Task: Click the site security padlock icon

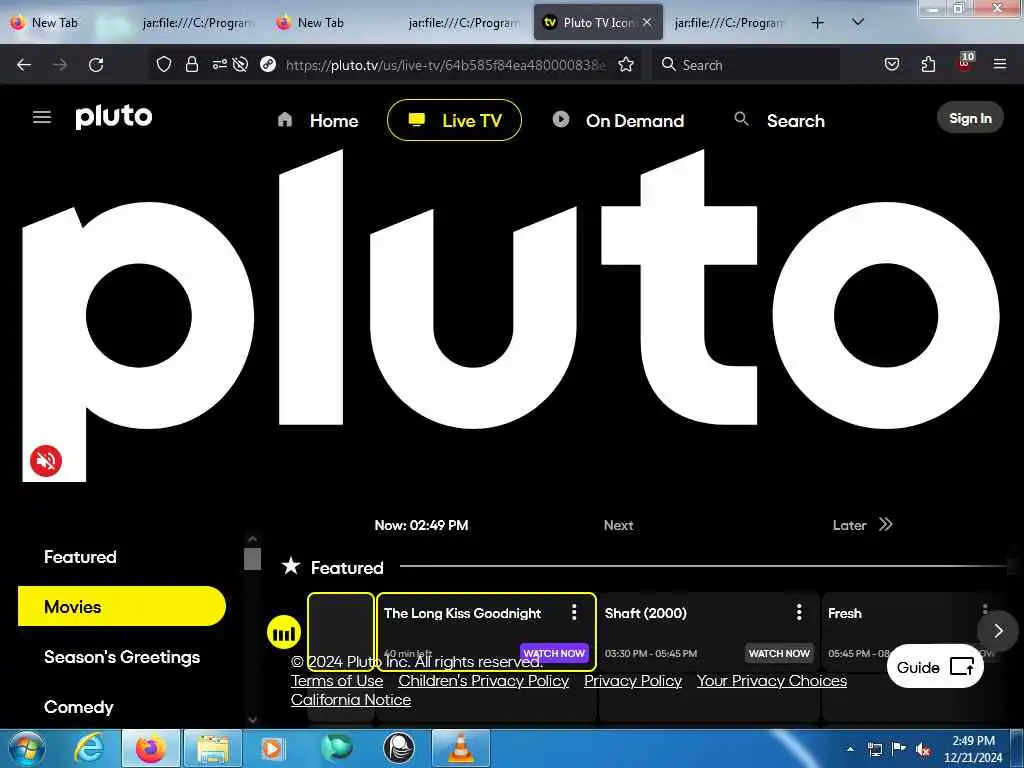Action: coord(191,64)
